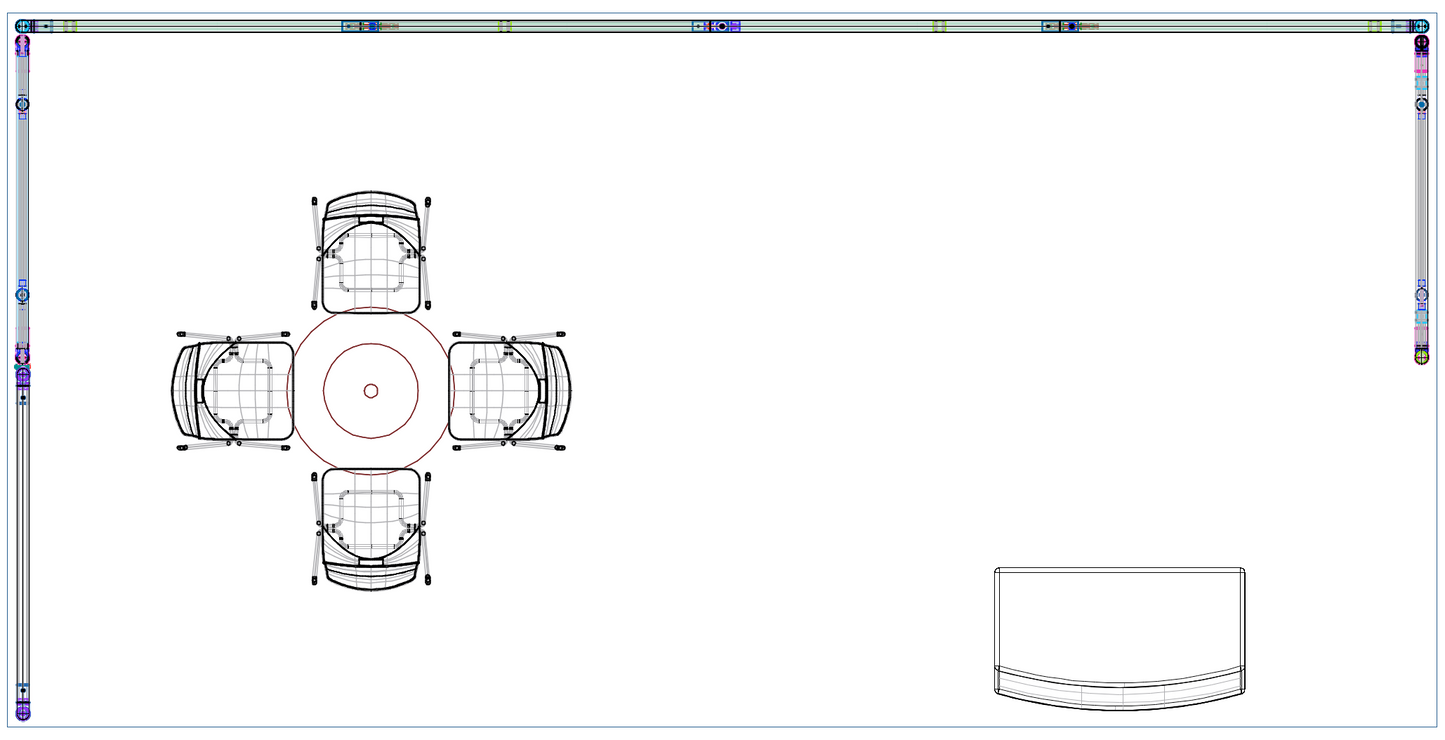Click the top-left corner wall connector
Image resolution: width=1445 pixels, height=740 pixels.
pos(24,26)
